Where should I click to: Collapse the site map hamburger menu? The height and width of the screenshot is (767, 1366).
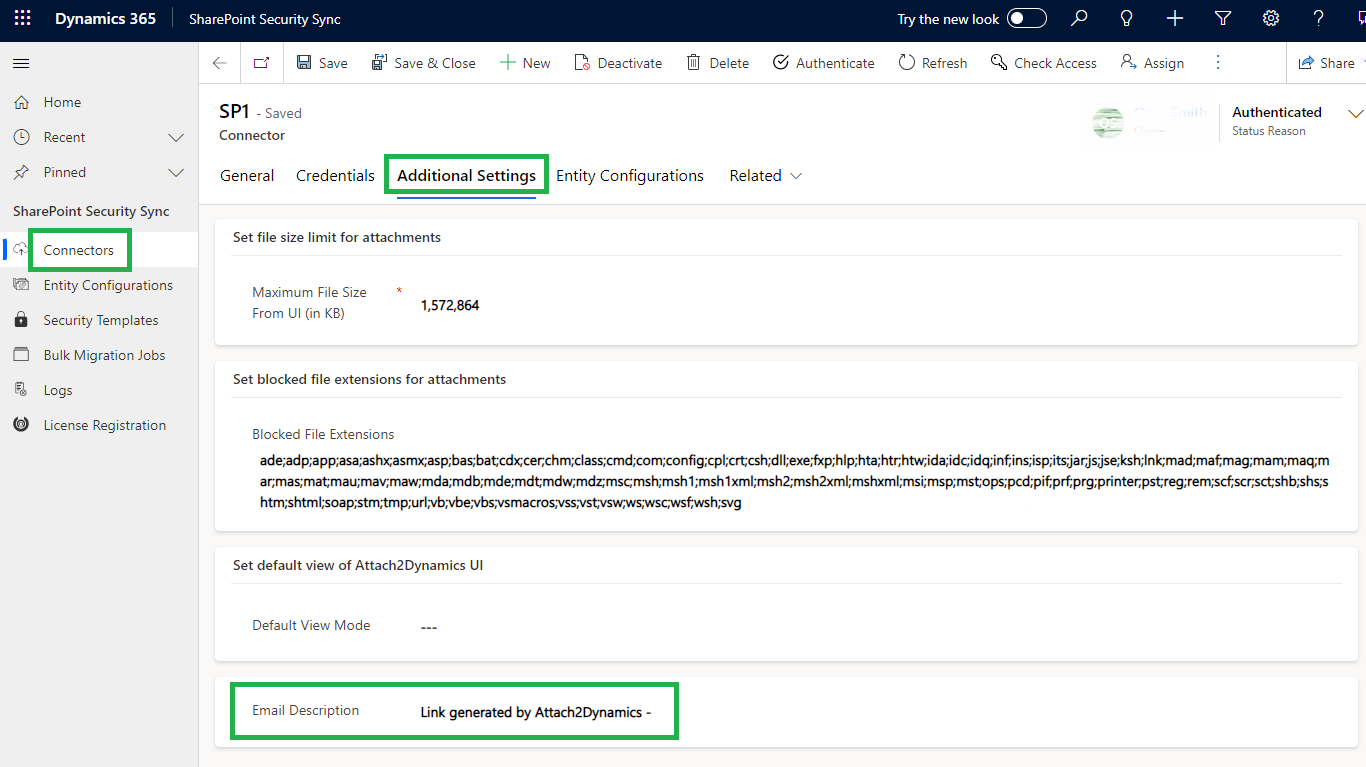tap(21, 63)
